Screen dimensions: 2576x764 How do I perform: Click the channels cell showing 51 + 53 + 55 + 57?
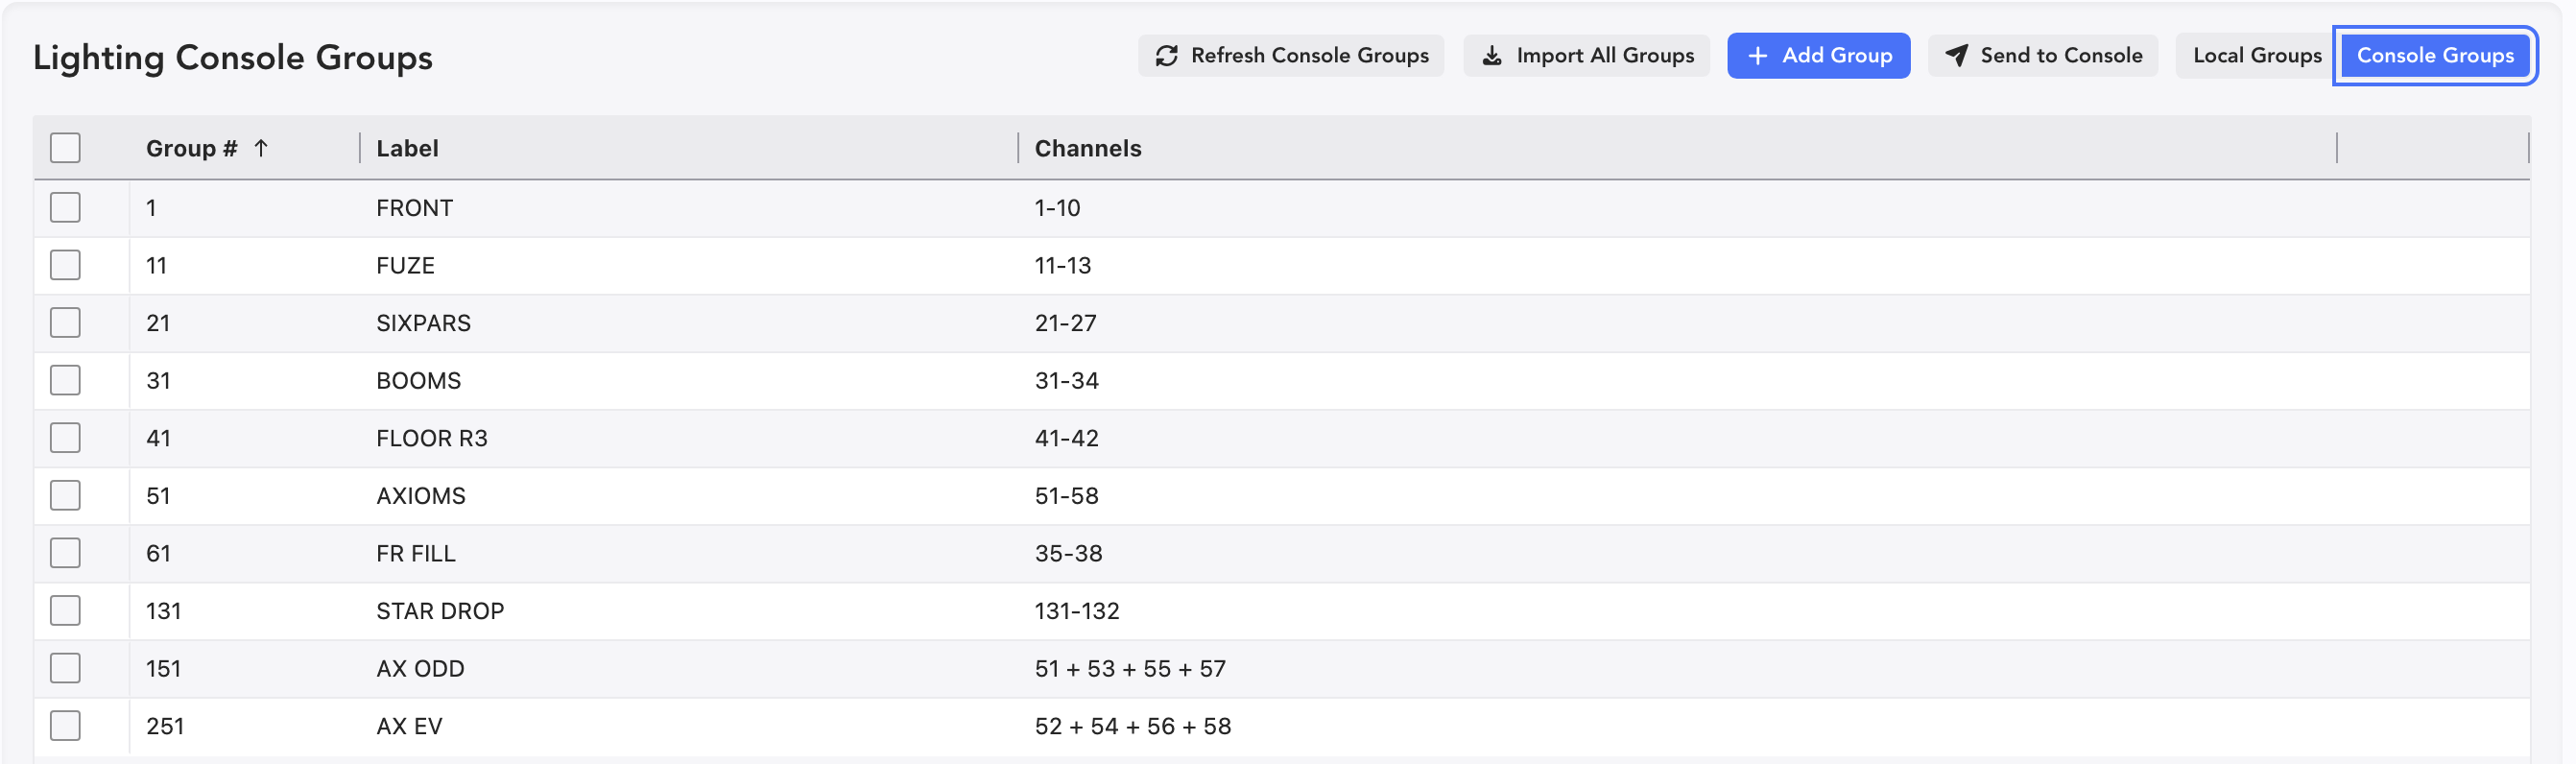(x=1129, y=669)
